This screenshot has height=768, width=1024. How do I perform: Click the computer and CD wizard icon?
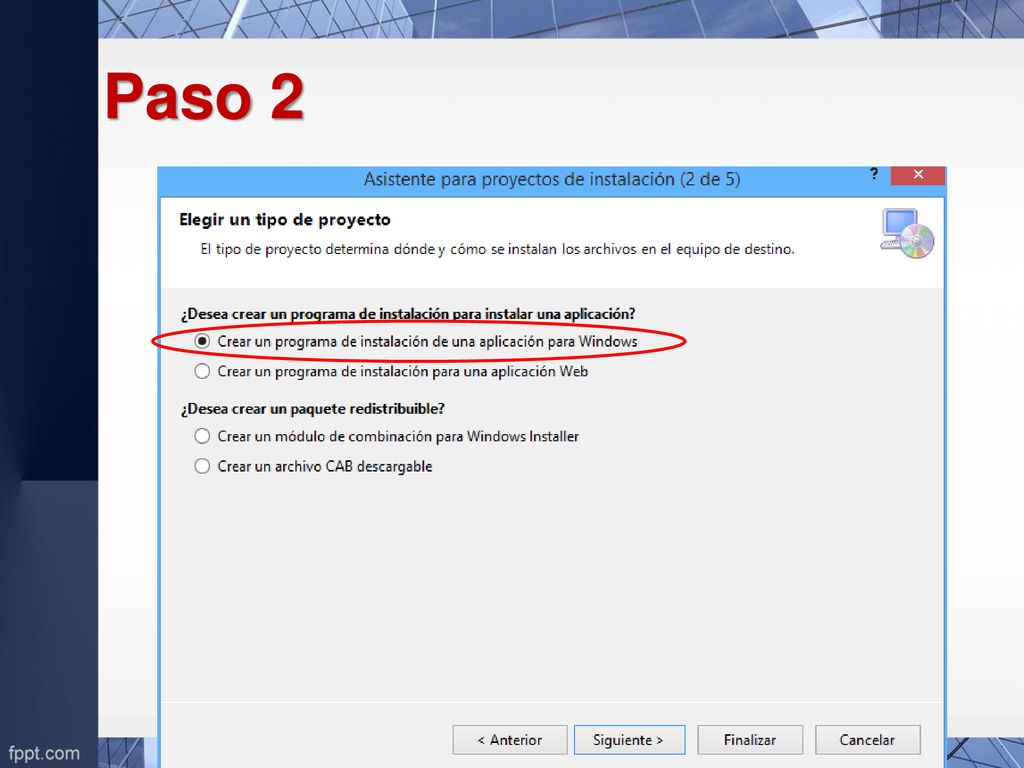point(907,233)
